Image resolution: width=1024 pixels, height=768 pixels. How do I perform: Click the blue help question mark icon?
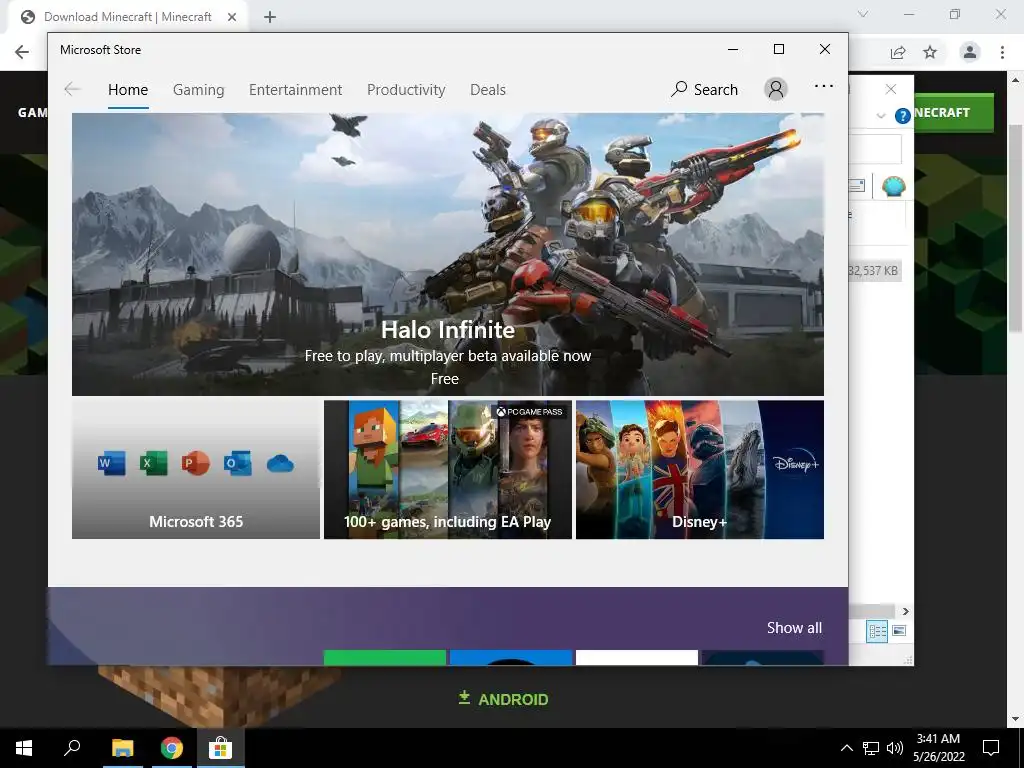pyautogui.click(x=903, y=116)
